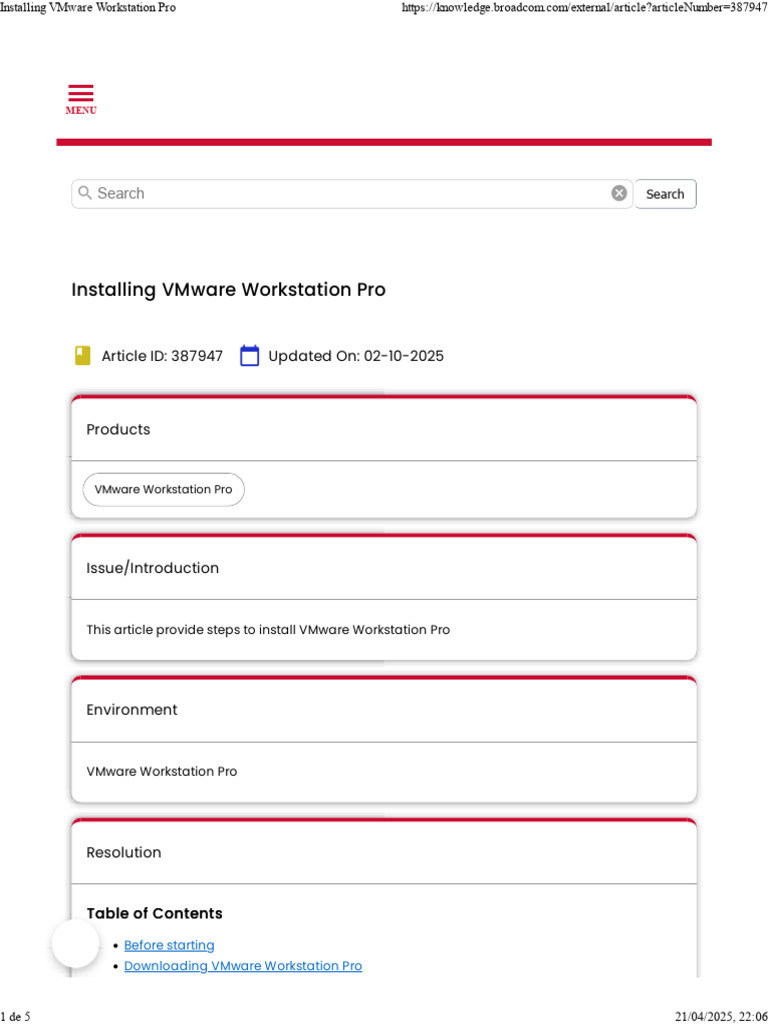Click the yellow Article ID bookmark icon

[x=83, y=355]
